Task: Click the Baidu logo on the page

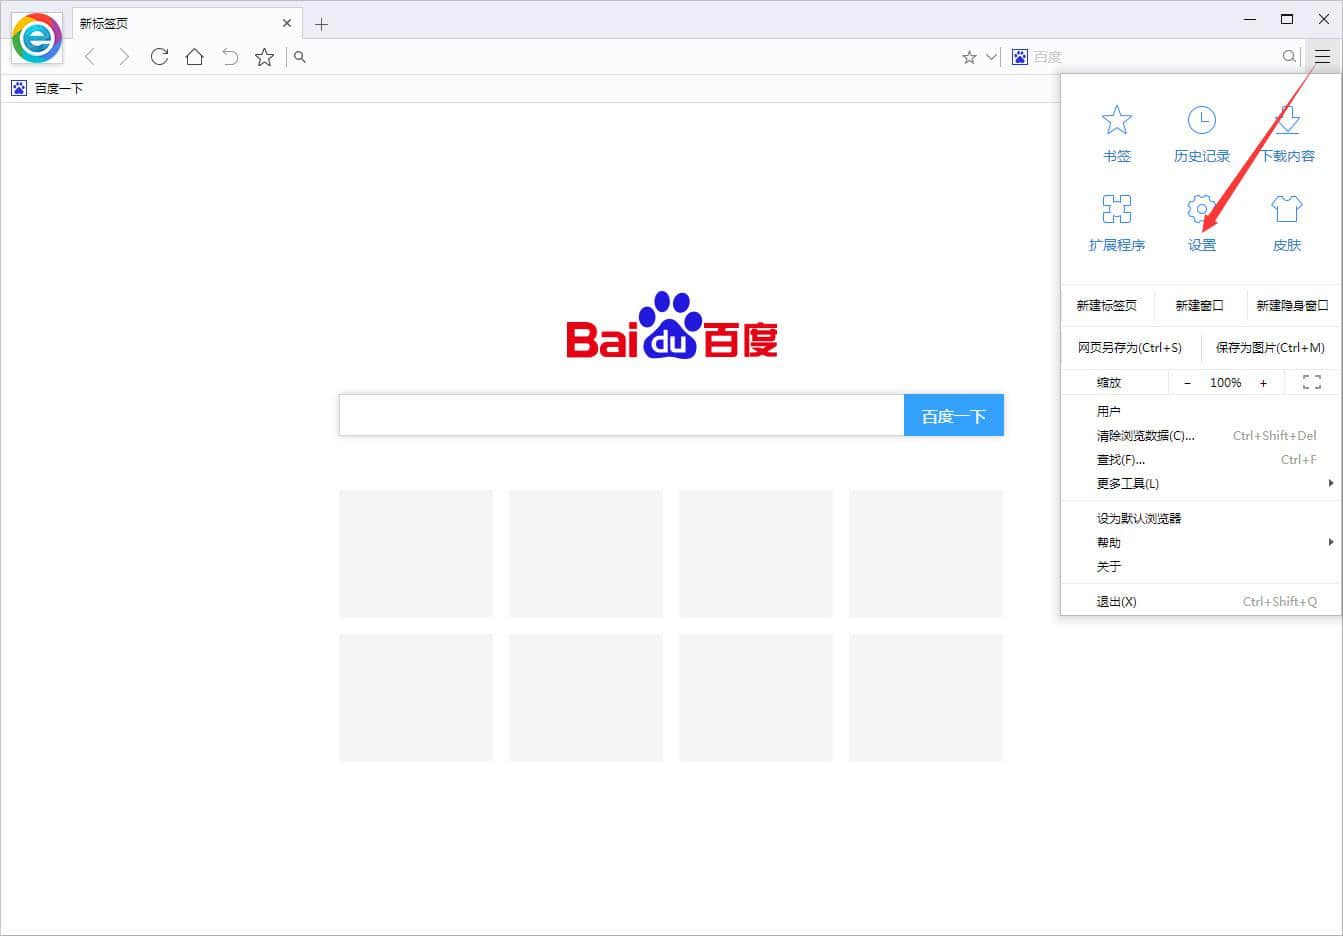Action: point(672,326)
